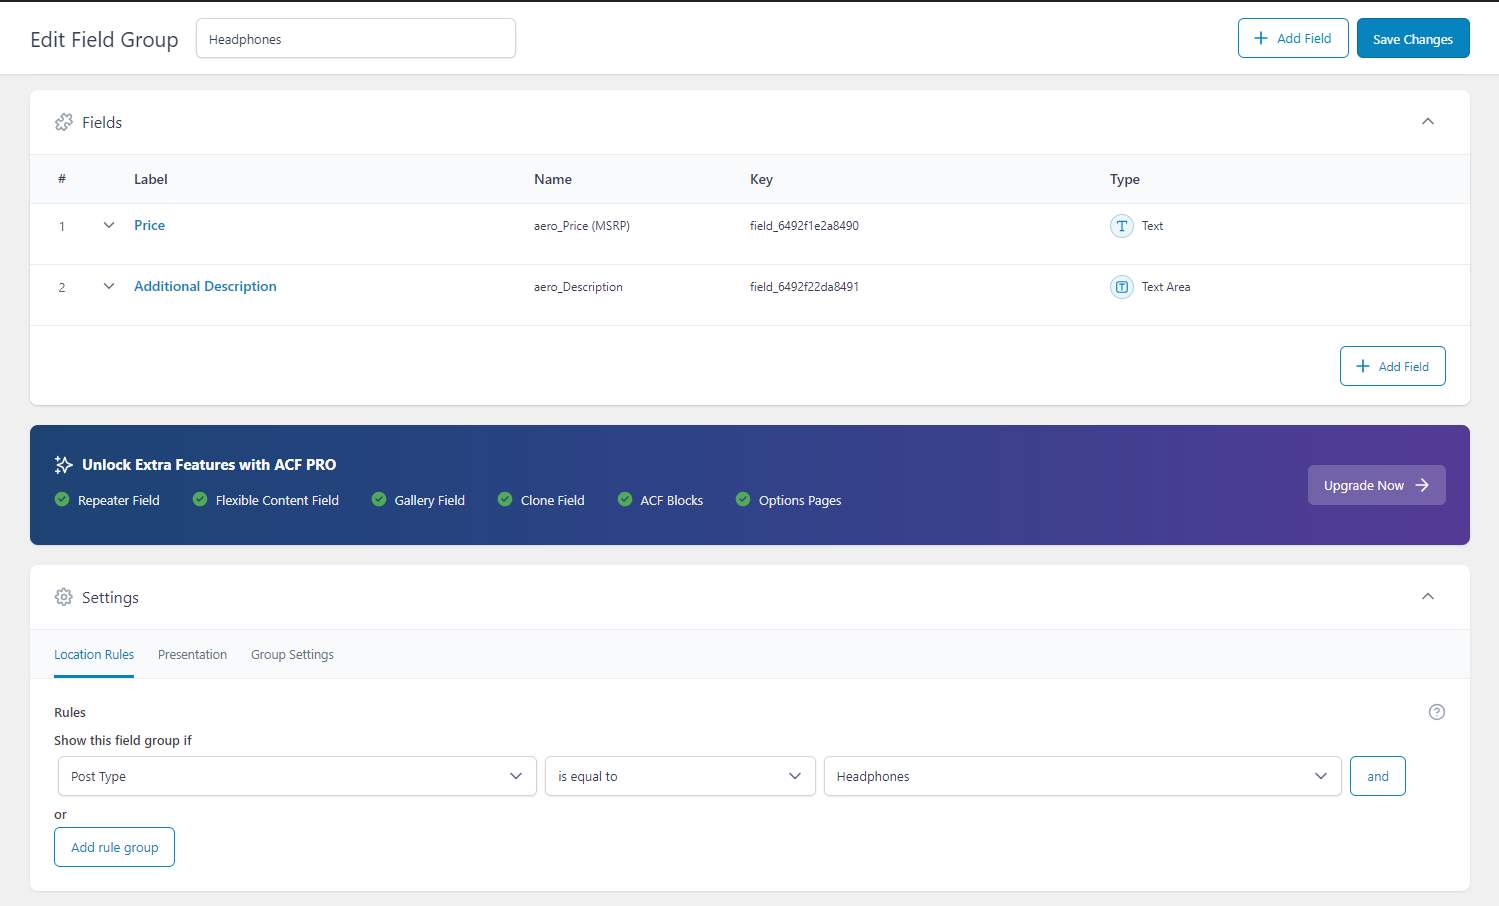Click the Type column header
This screenshot has height=906, width=1499.
[x=1125, y=179]
